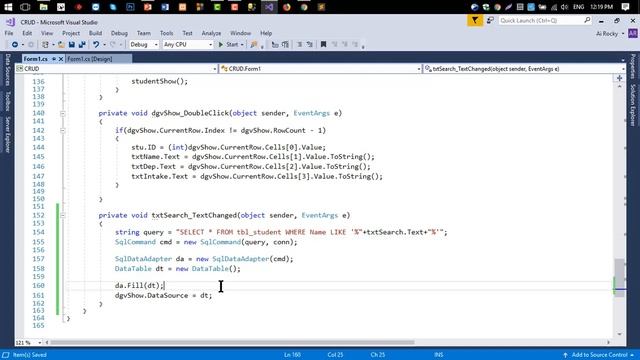Save the current file with the disk icon

(71, 44)
